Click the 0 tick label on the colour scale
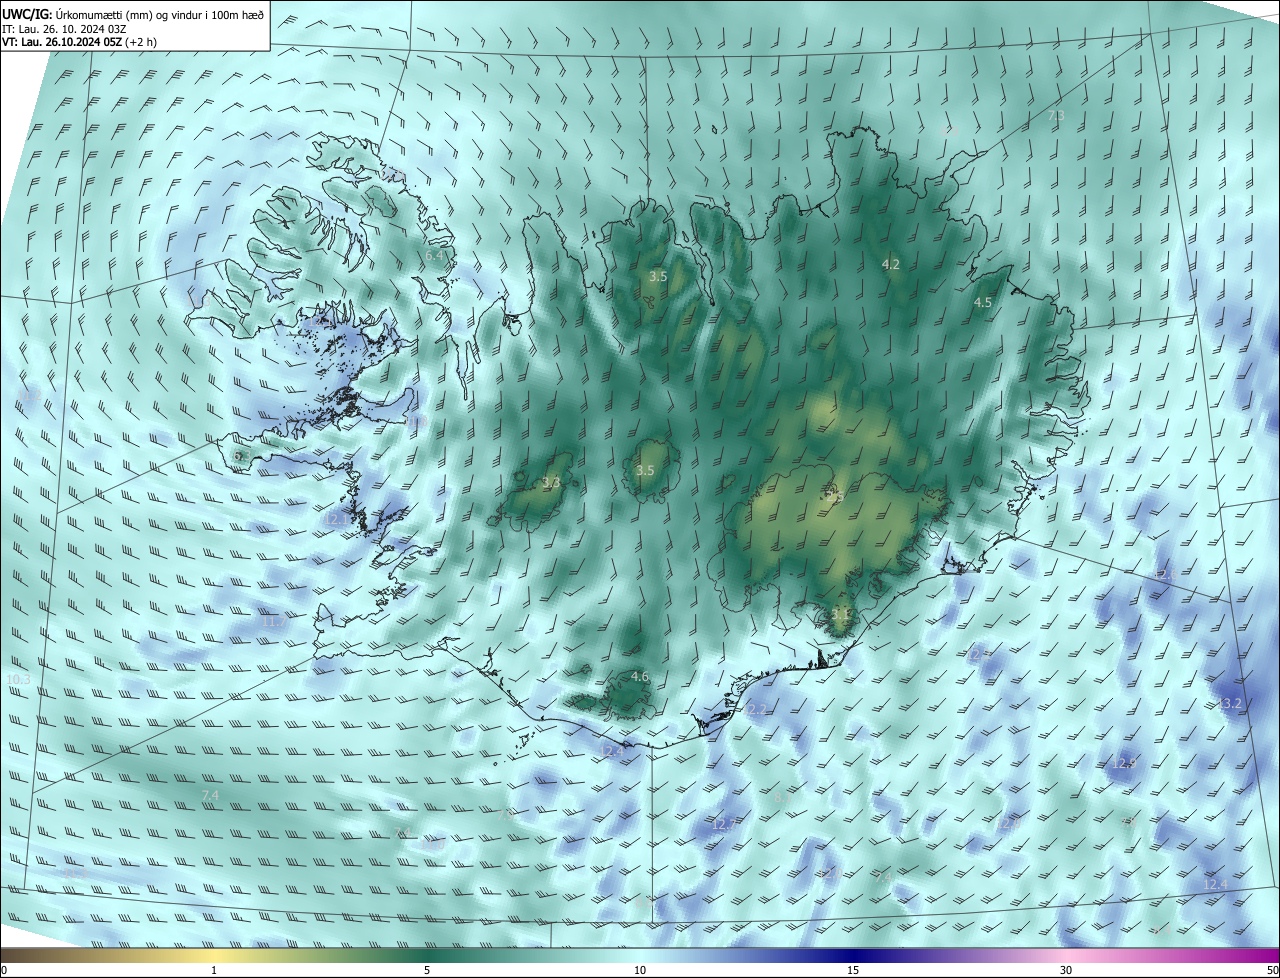 click(x=4, y=971)
